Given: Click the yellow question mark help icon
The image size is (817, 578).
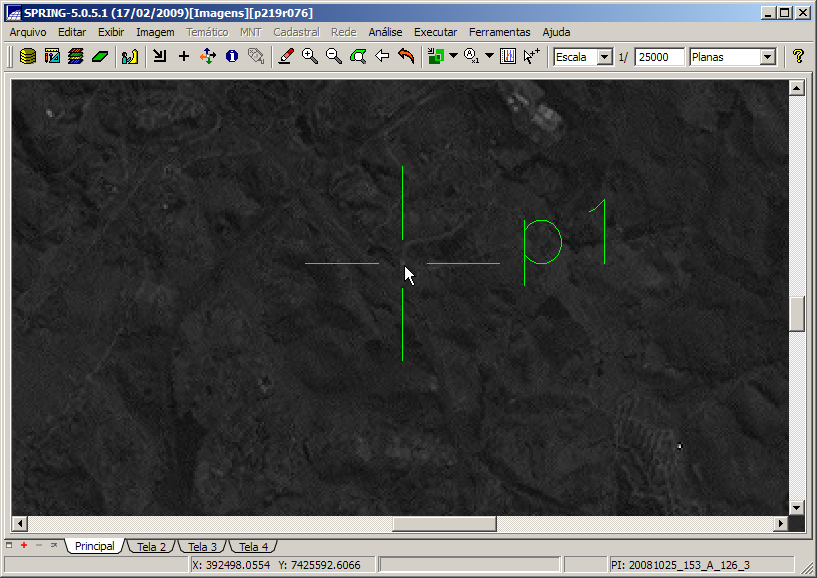Looking at the screenshot, I should pyautogui.click(x=798, y=57).
